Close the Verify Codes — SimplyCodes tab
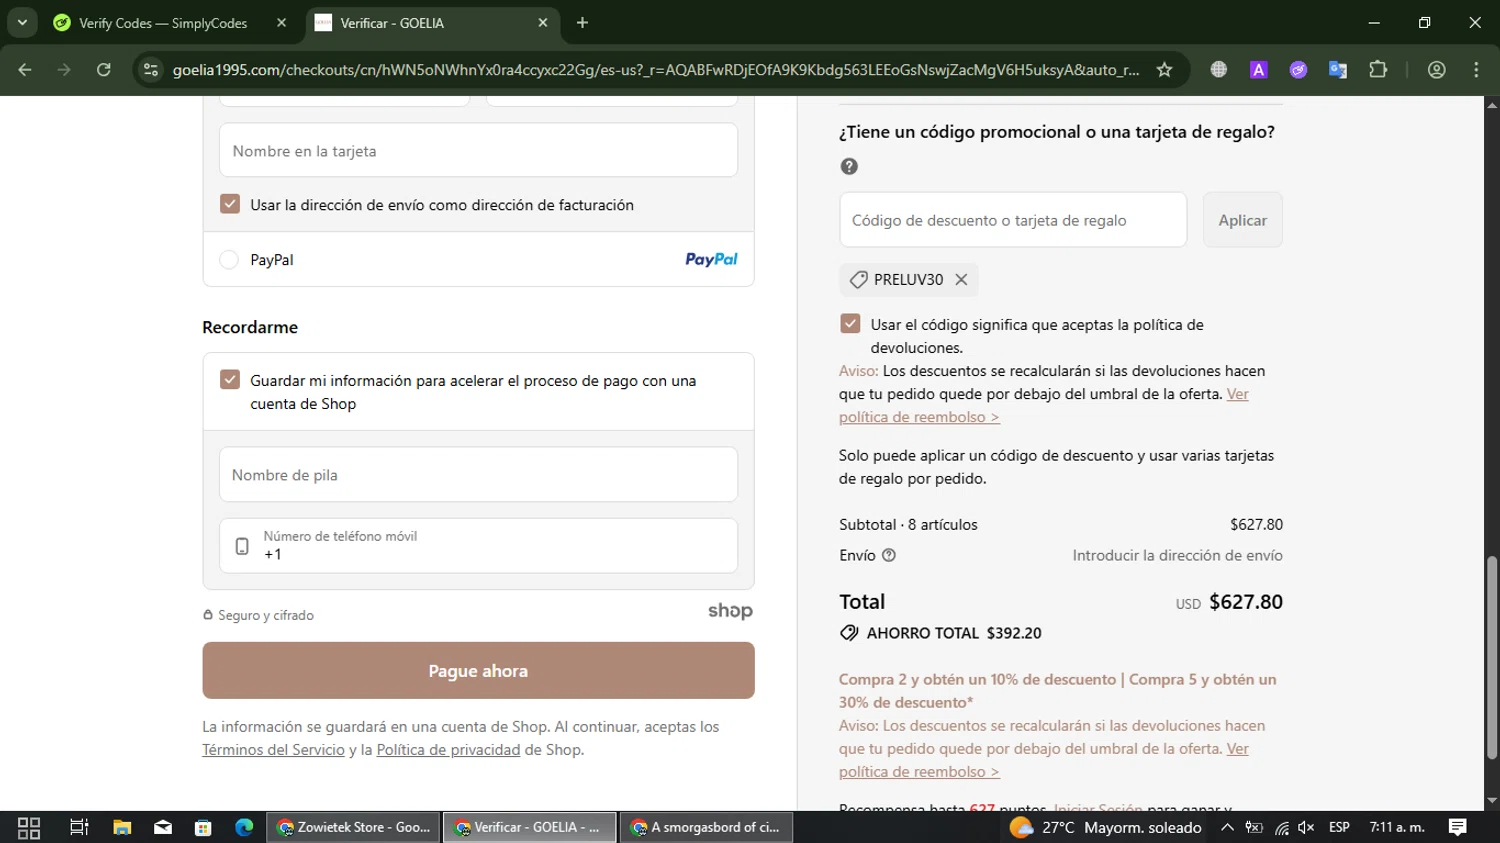 point(281,23)
